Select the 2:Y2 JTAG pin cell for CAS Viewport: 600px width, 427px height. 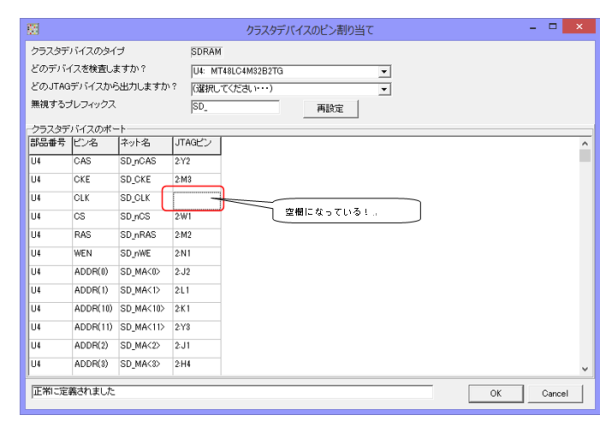(x=196, y=160)
